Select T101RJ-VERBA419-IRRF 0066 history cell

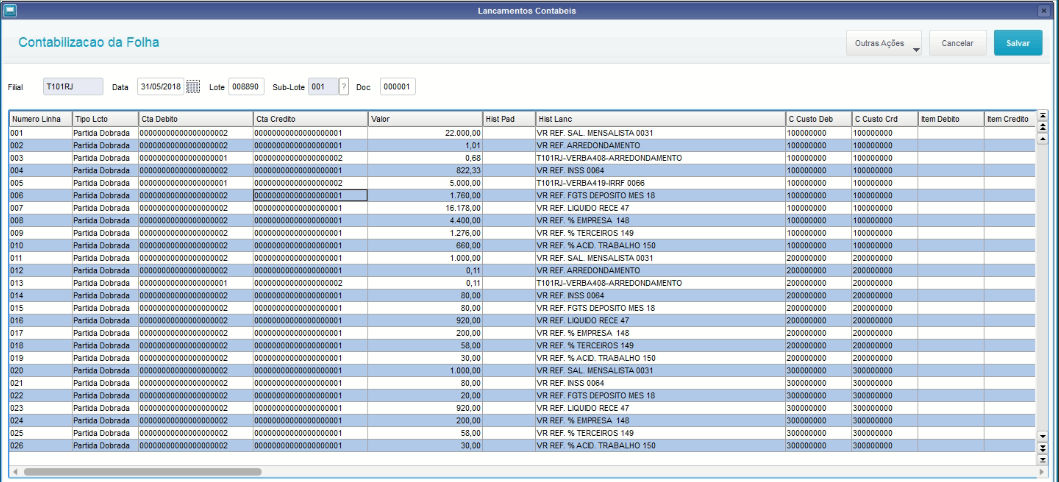(661, 183)
